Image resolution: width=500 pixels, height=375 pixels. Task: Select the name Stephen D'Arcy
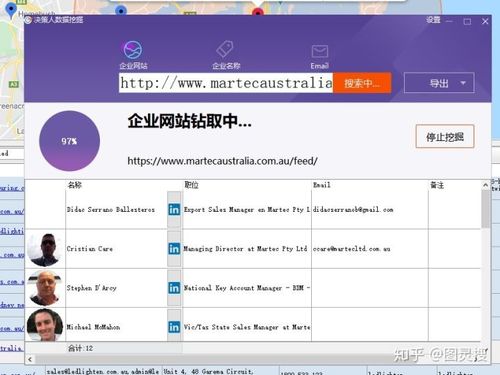(x=92, y=288)
